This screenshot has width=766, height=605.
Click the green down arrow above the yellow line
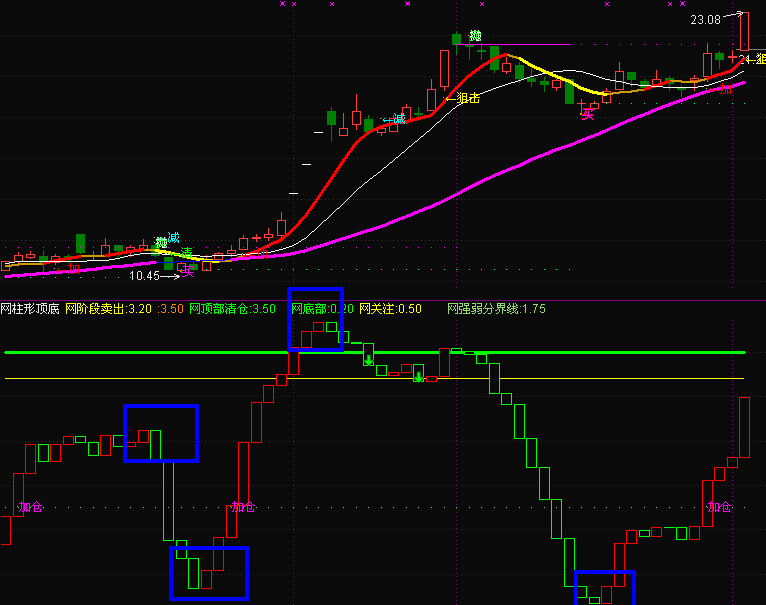click(419, 376)
